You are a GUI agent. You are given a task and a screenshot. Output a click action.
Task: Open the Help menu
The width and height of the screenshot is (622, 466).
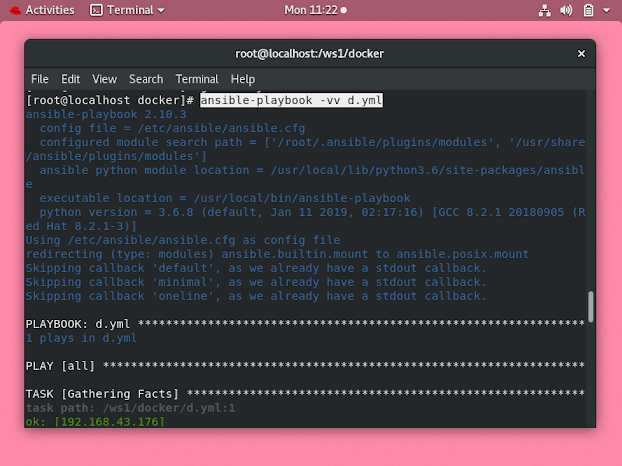coord(243,79)
